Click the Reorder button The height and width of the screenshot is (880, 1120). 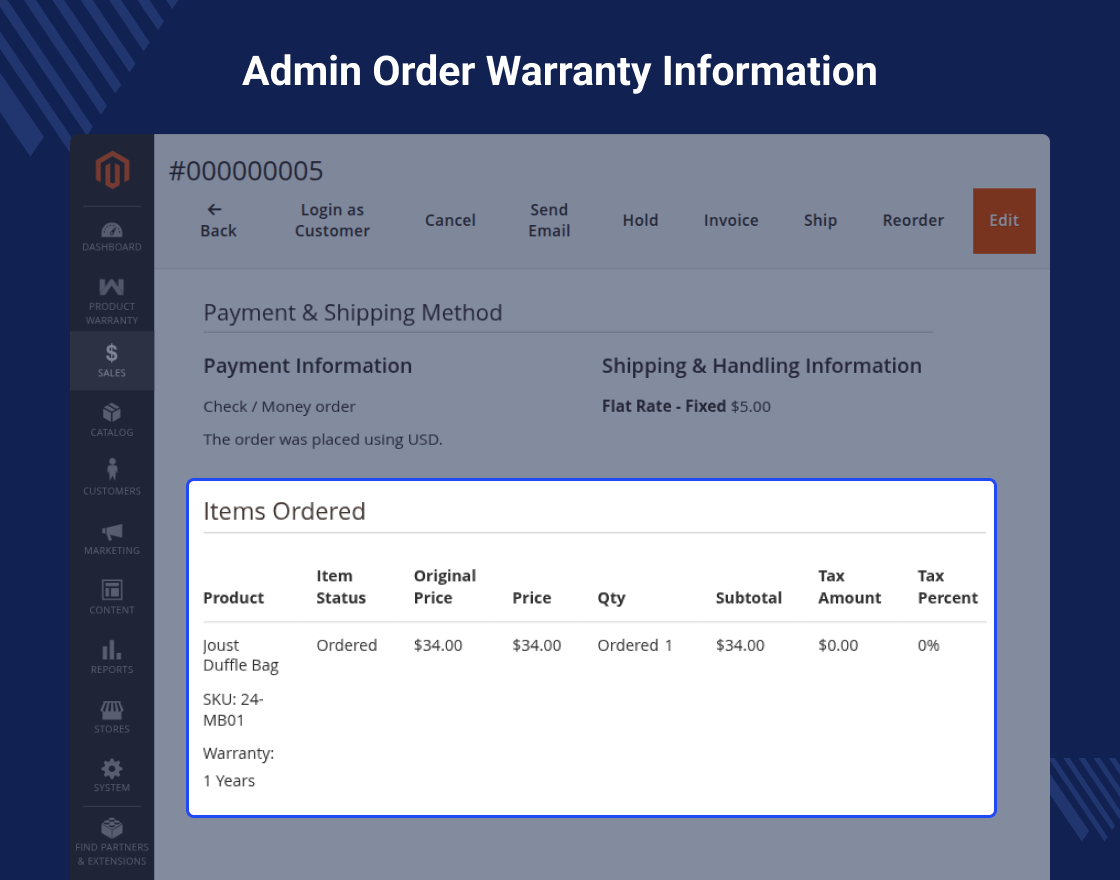913,220
